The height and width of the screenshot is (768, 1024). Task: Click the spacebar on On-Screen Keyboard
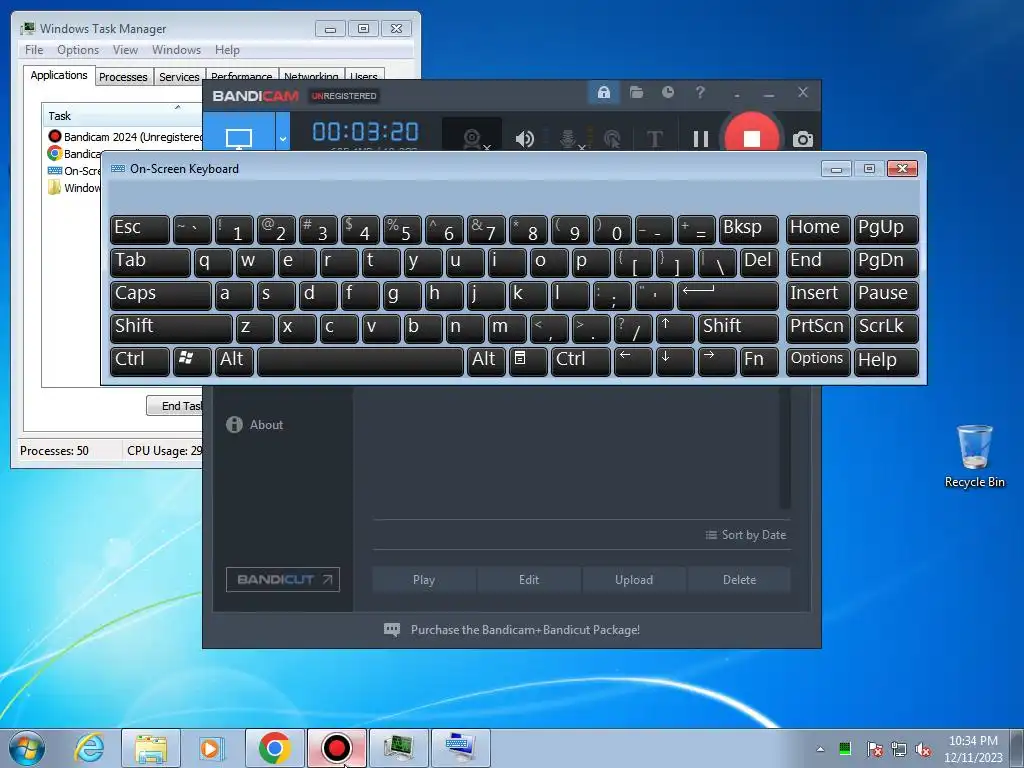coord(360,361)
